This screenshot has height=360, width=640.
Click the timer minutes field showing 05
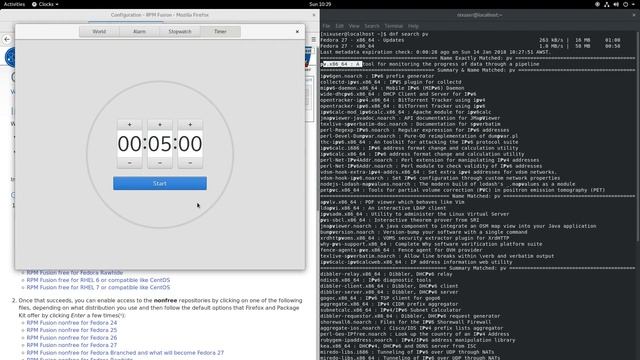pos(160,144)
